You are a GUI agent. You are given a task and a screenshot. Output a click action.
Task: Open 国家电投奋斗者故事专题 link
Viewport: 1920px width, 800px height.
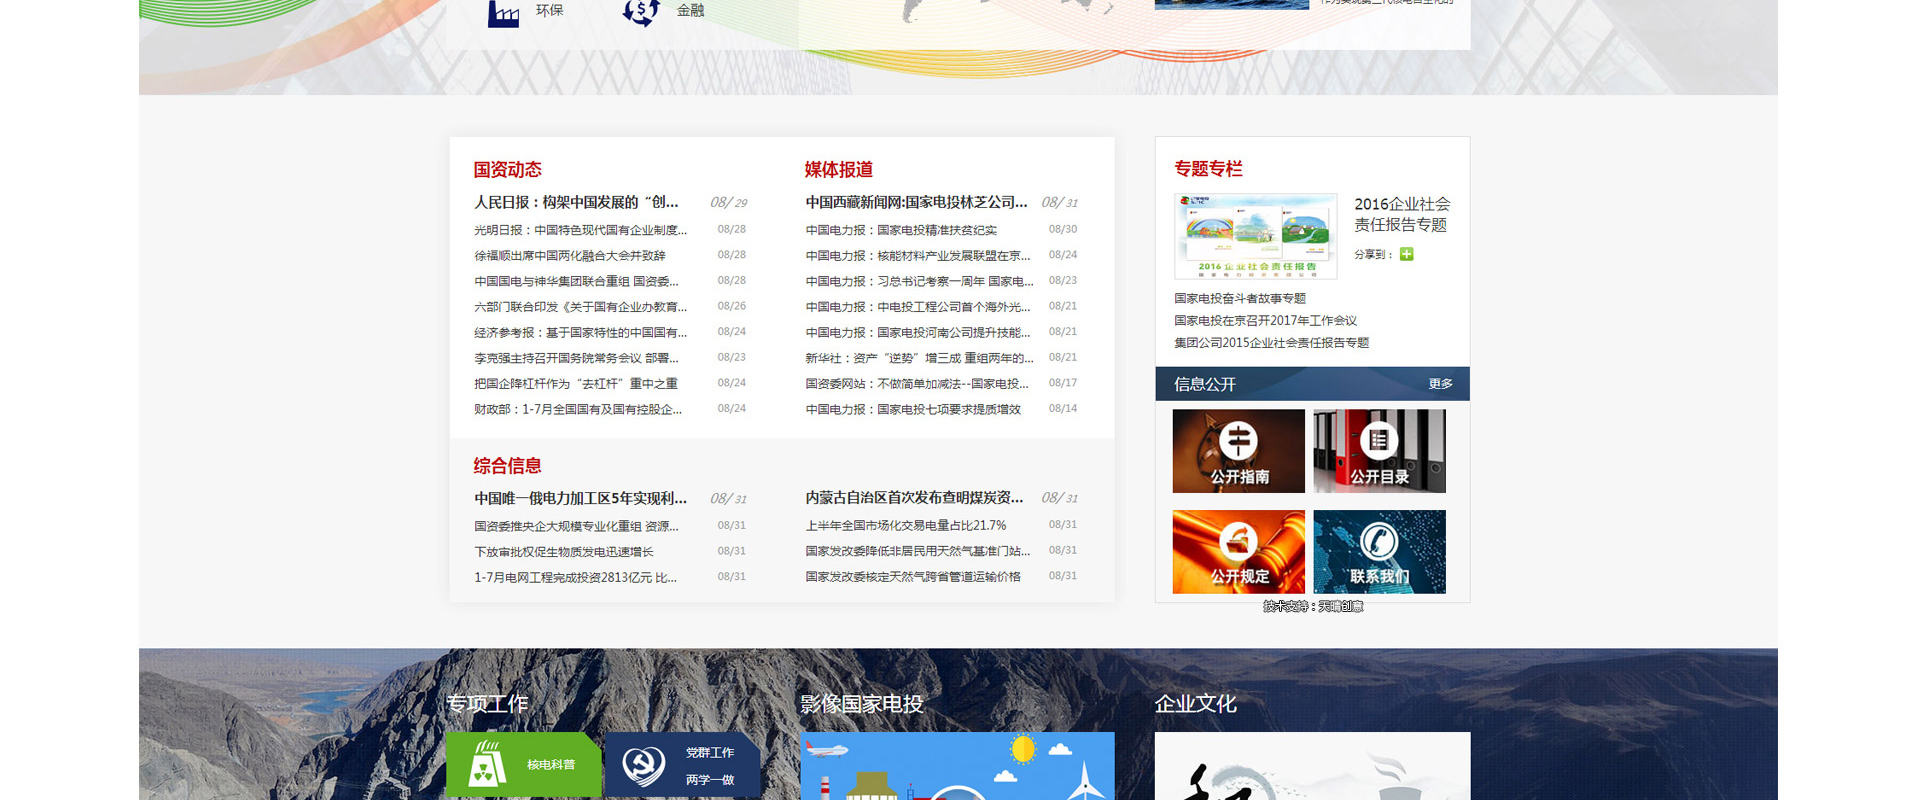tap(1240, 298)
